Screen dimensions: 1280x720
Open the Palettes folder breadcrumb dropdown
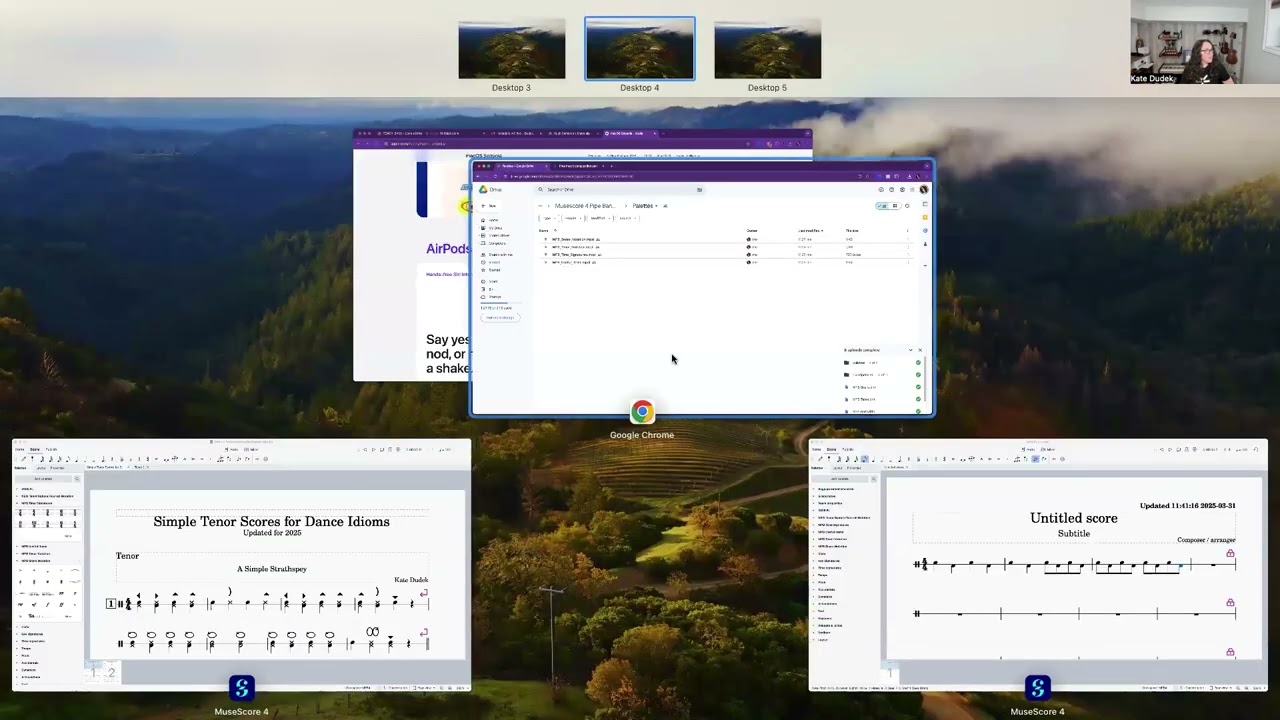(645, 206)
